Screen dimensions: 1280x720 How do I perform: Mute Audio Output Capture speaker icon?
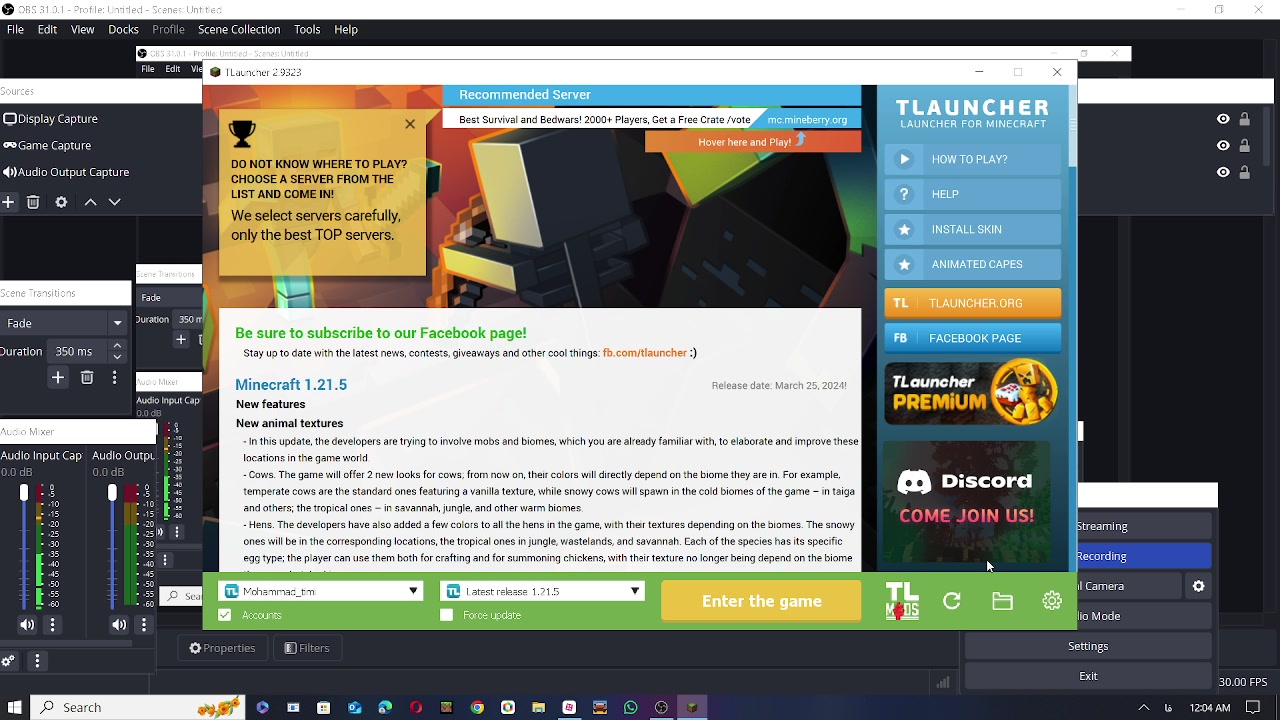point(119,625)
